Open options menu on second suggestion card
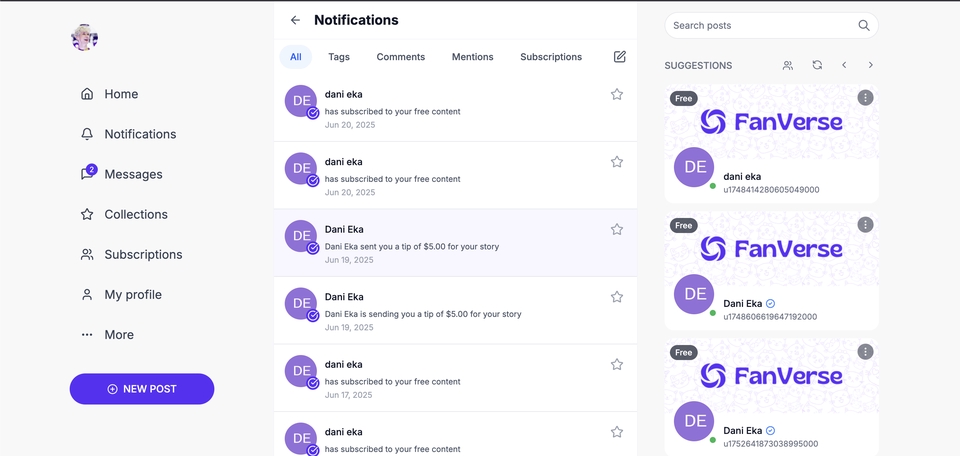Viewport: 960px width, 456px height. click(x=865, y=225)
